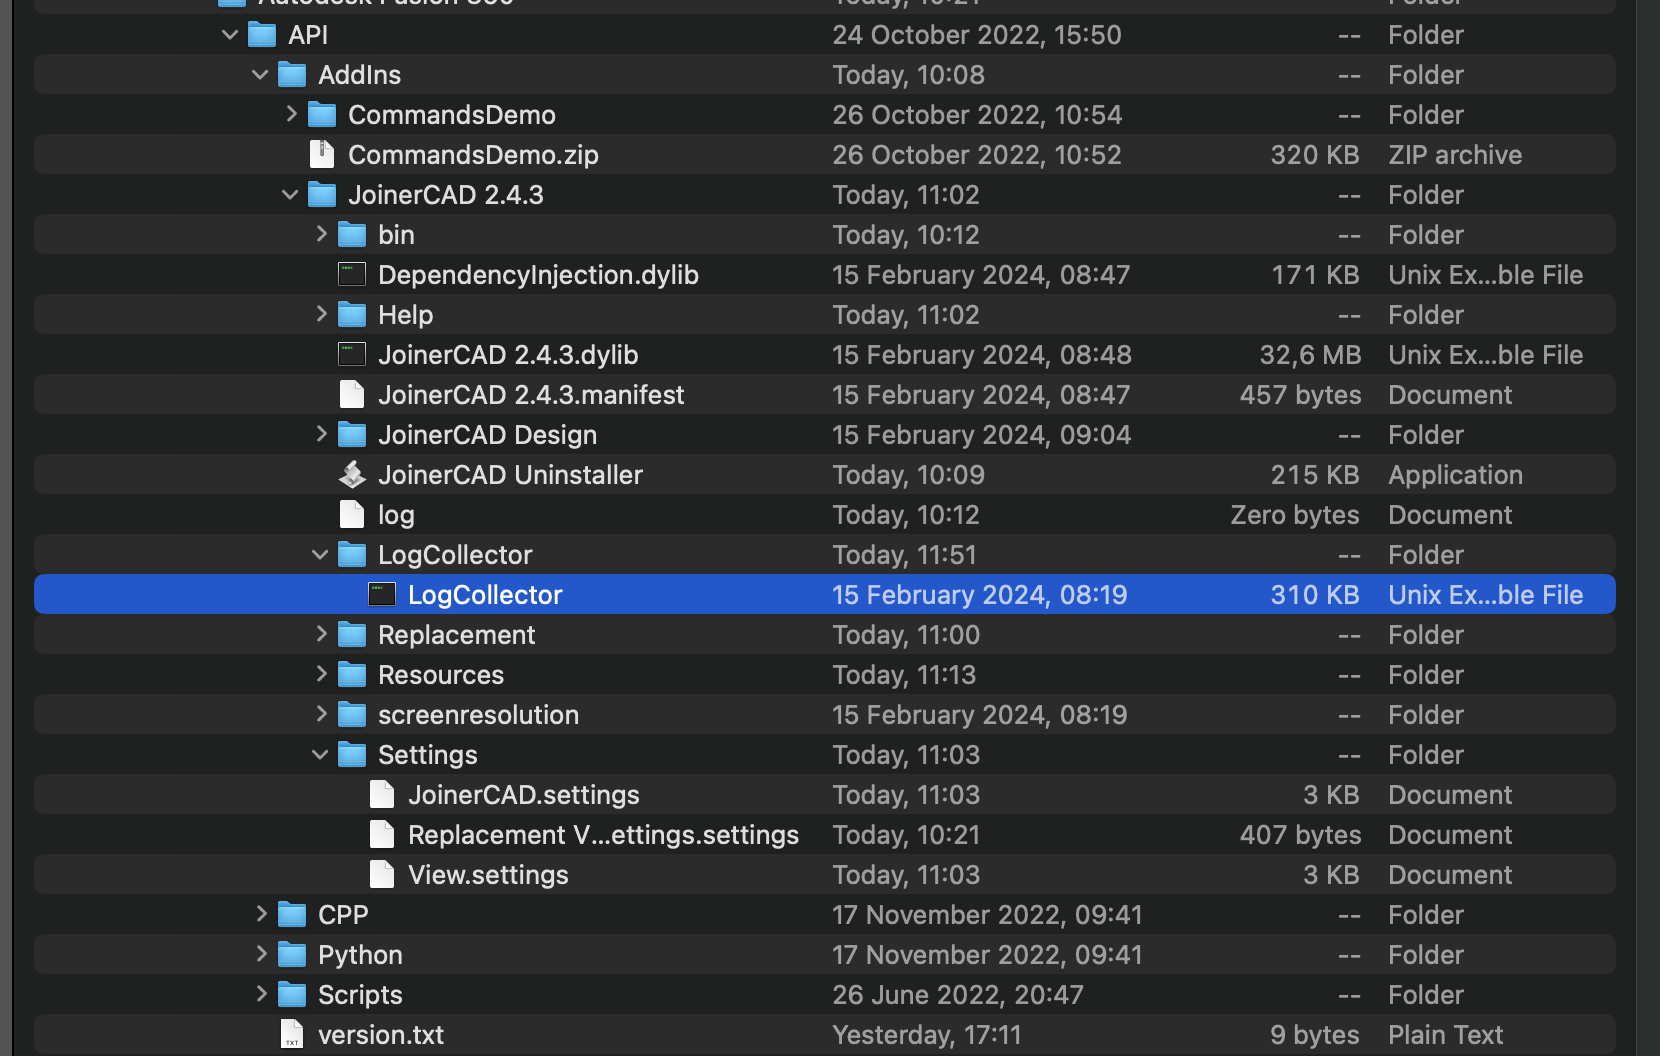Click the JoinerCAD 2.4.3.manifest document icon
This screenshot has width=1660, height=1056.
coord(352,394)
